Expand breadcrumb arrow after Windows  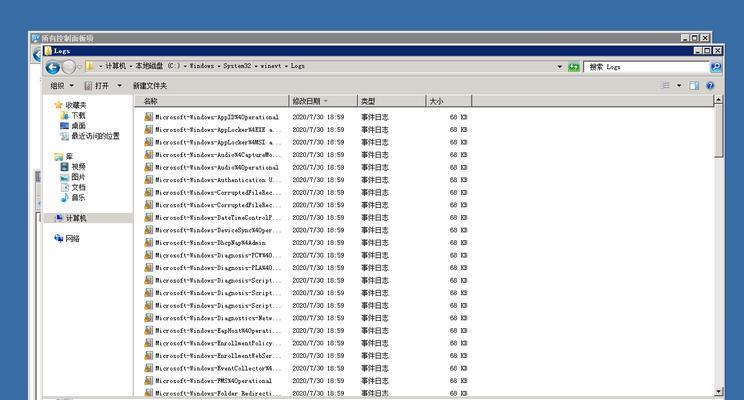pyautogui.click(x=219, y=66)
